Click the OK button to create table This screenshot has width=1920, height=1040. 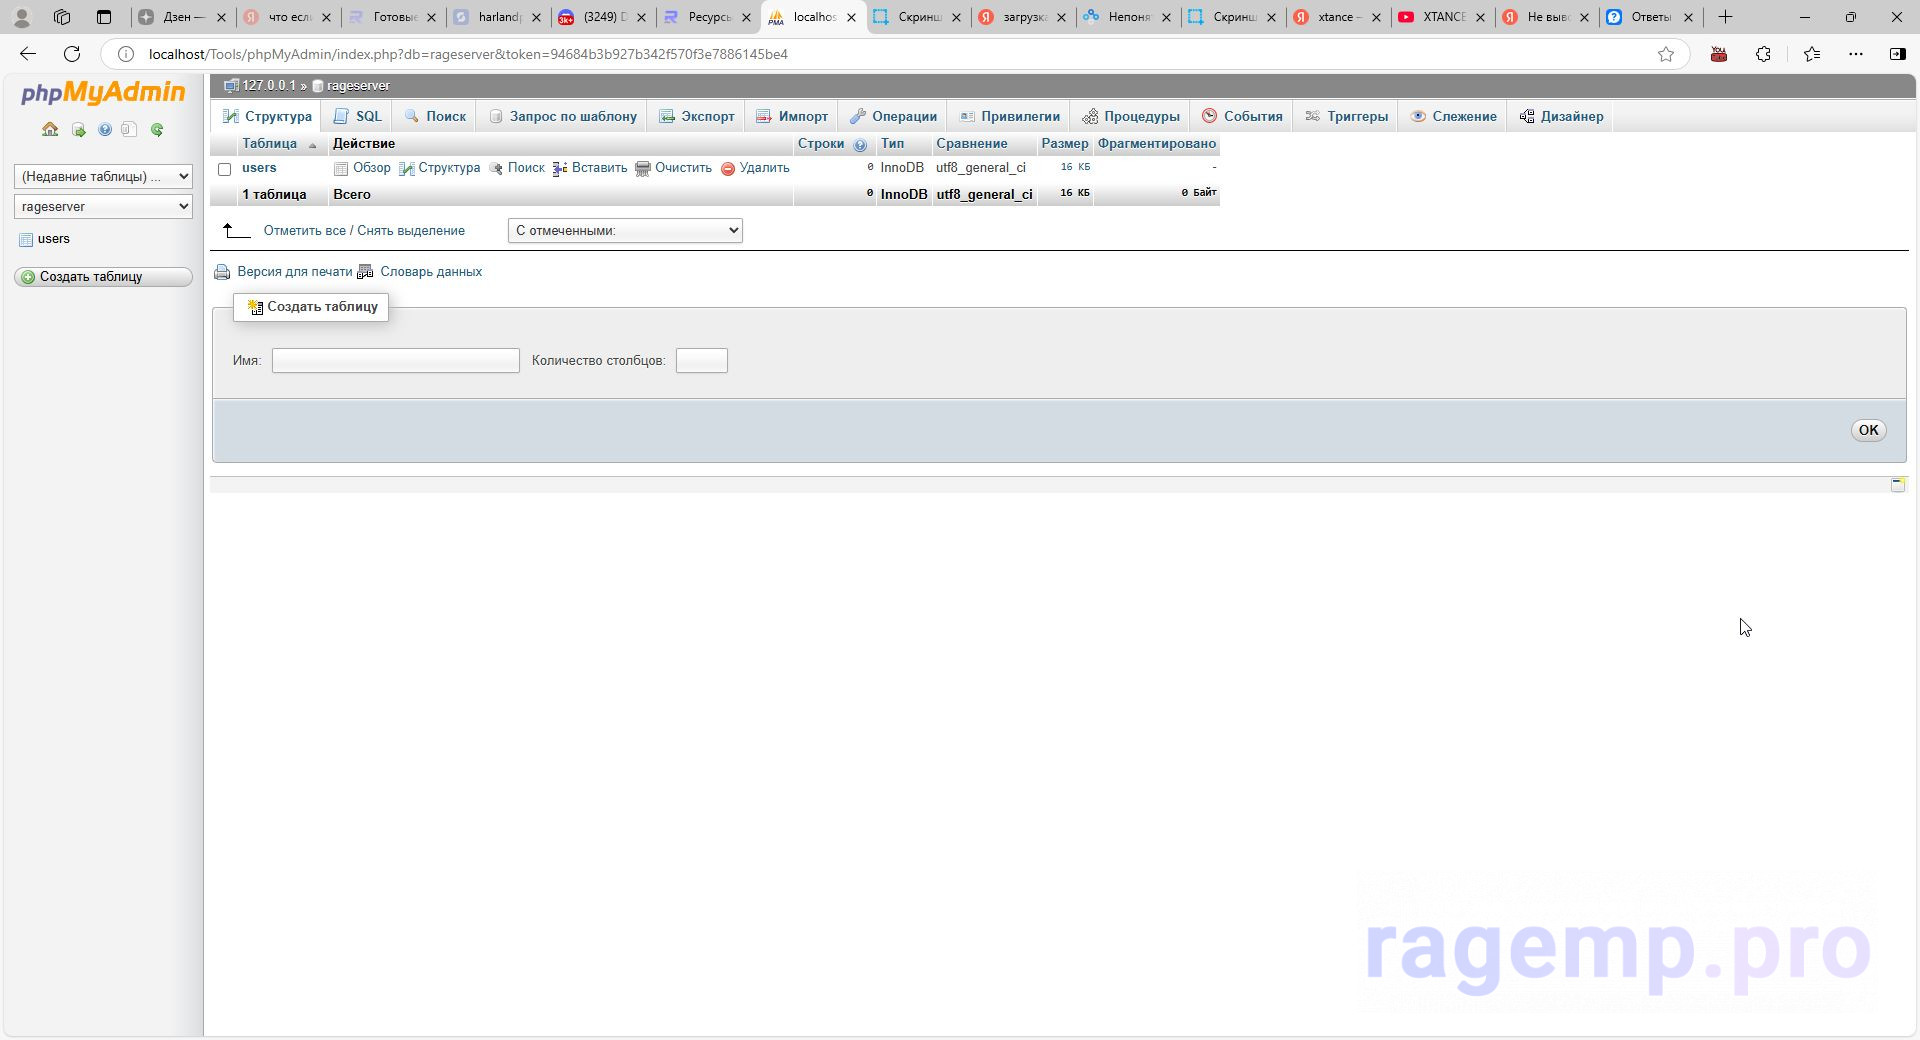pos(1868,430)
